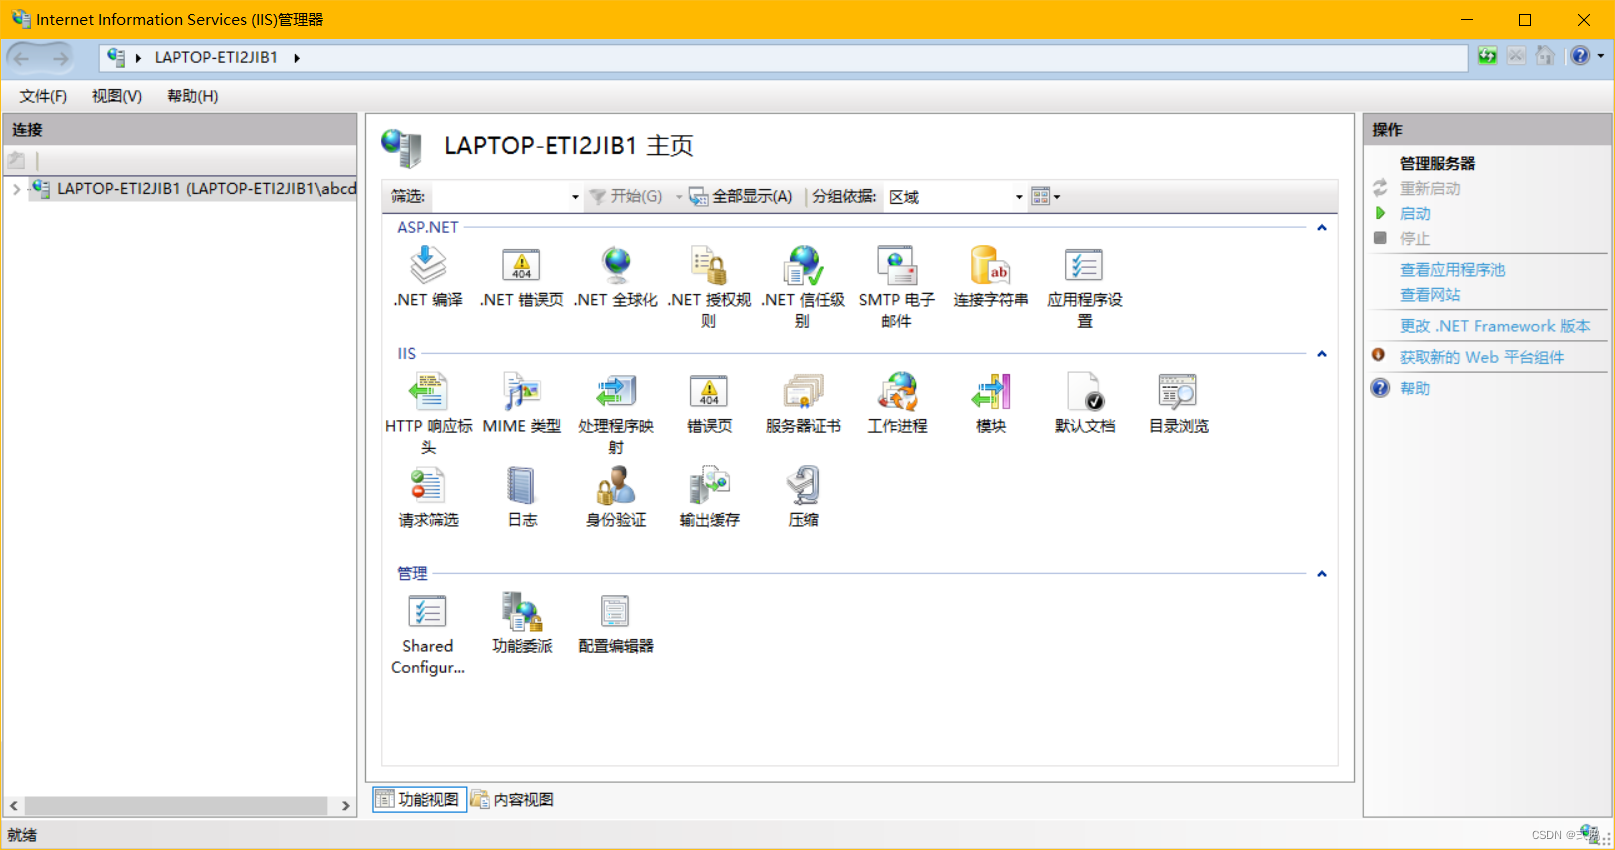Click the 查看应用程序池 link
Image resolution: width=1615 pixels, height=850 pixels.
pos(1452,270)
